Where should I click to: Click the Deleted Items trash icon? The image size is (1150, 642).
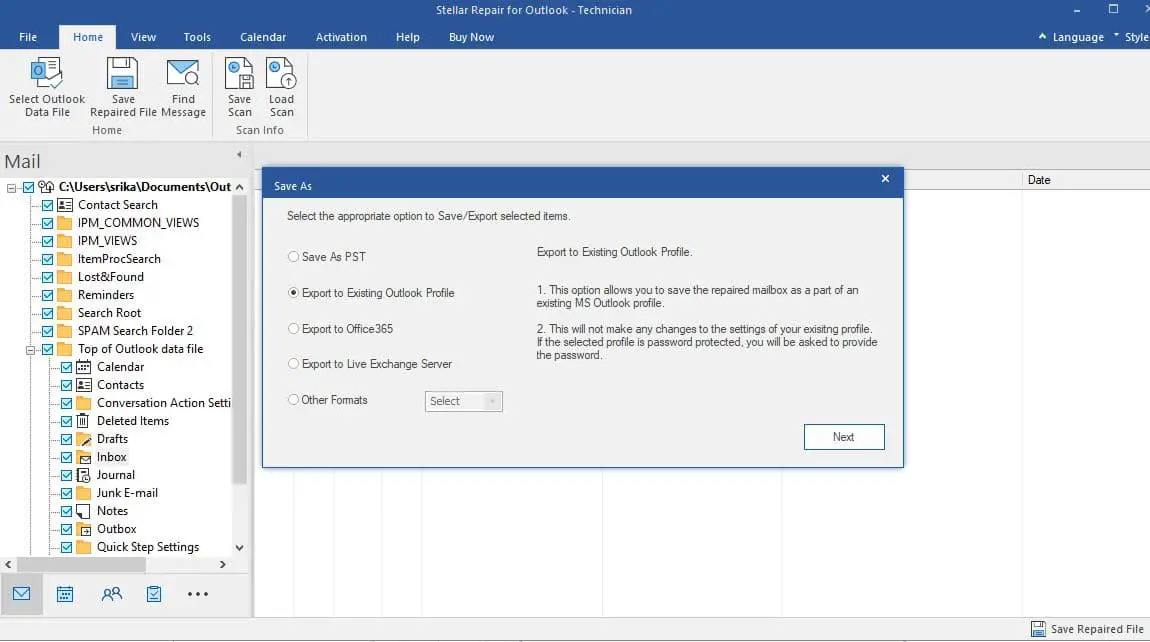point(83,421)
